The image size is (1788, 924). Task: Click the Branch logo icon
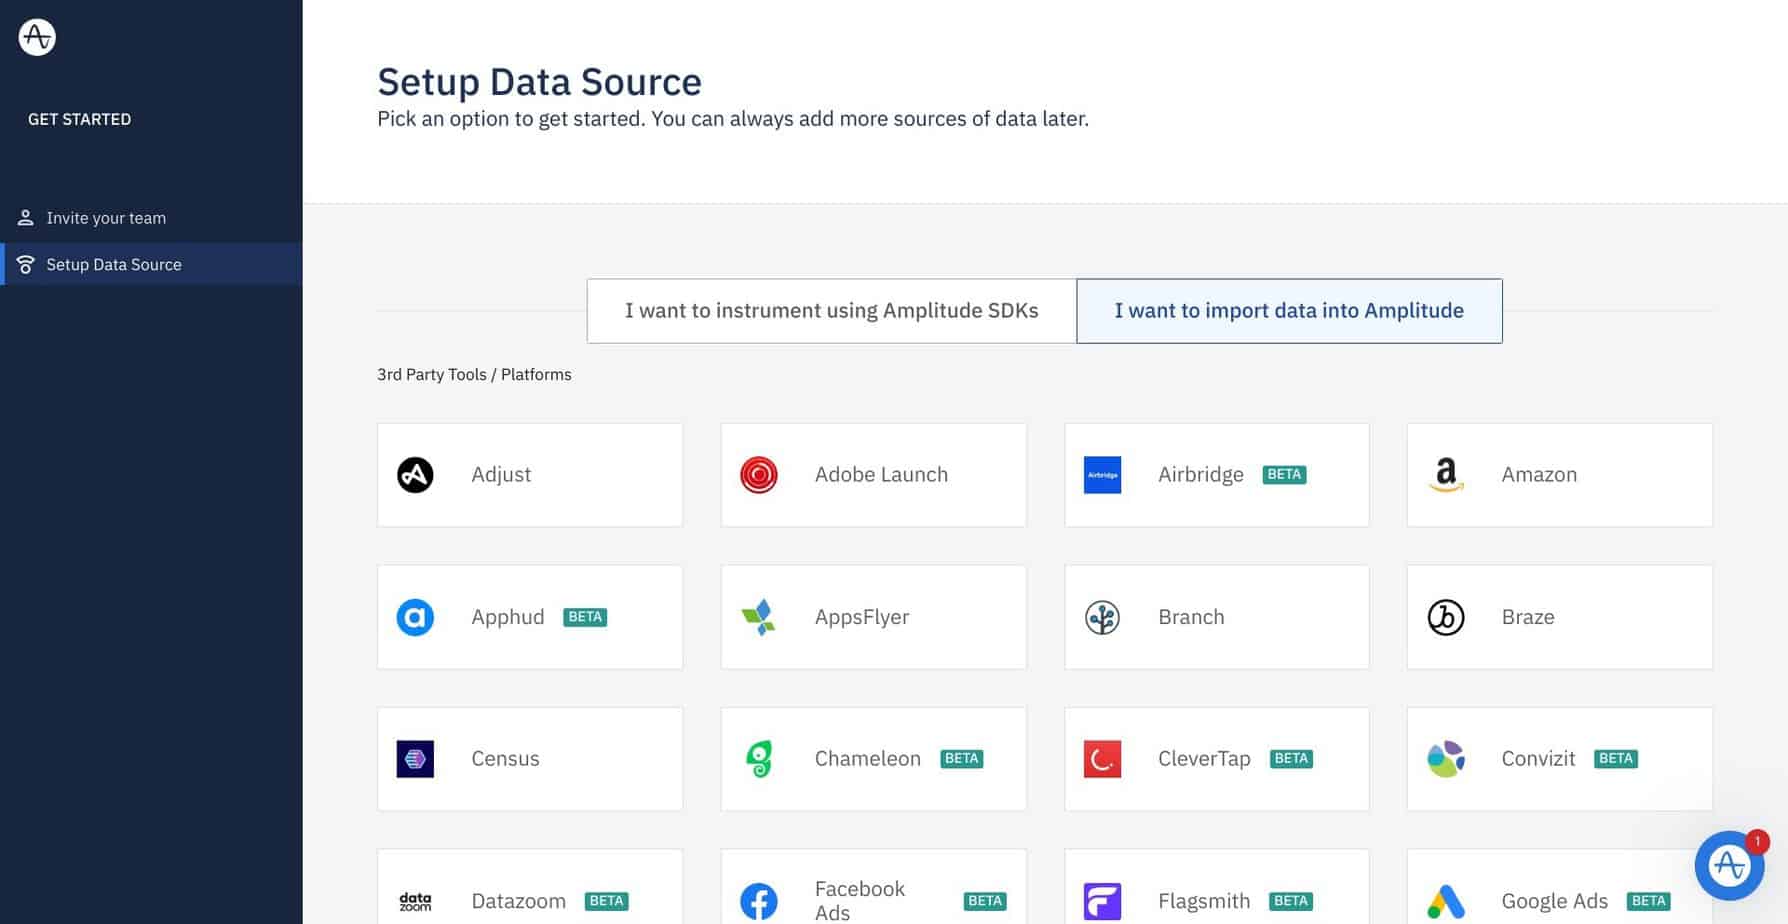pyautogui.click(x=1102, y=617)
